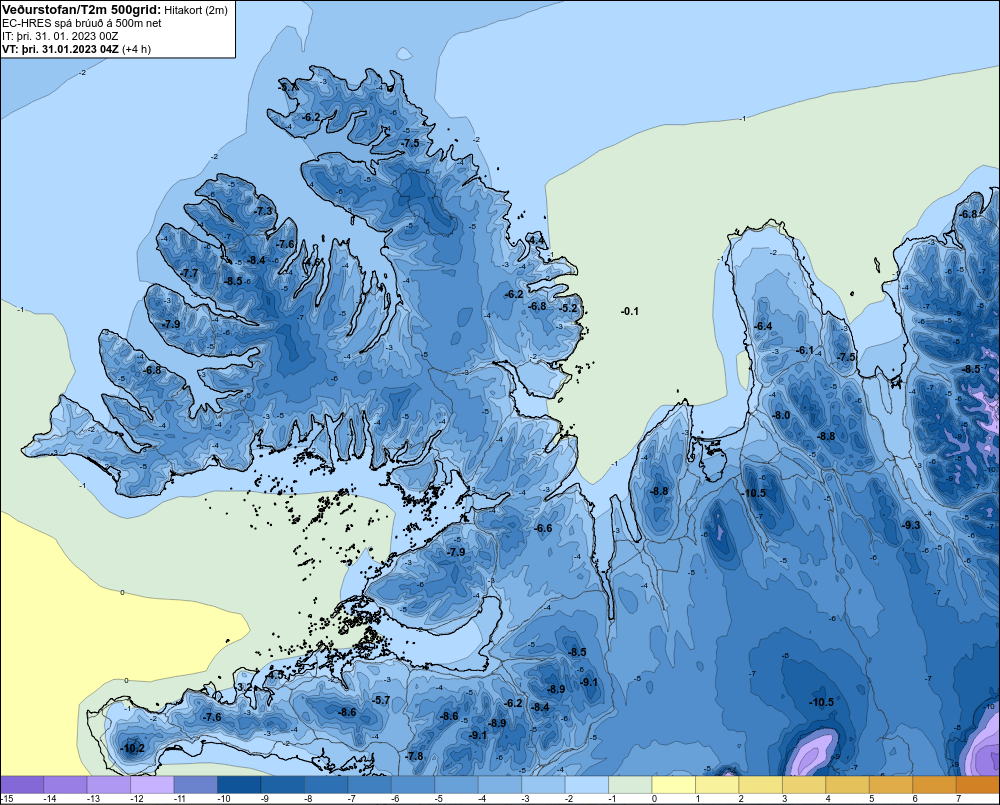Click the -6.6 temperature label
This screenshot has width=1000, height=805.
click(x=543, y=528)
